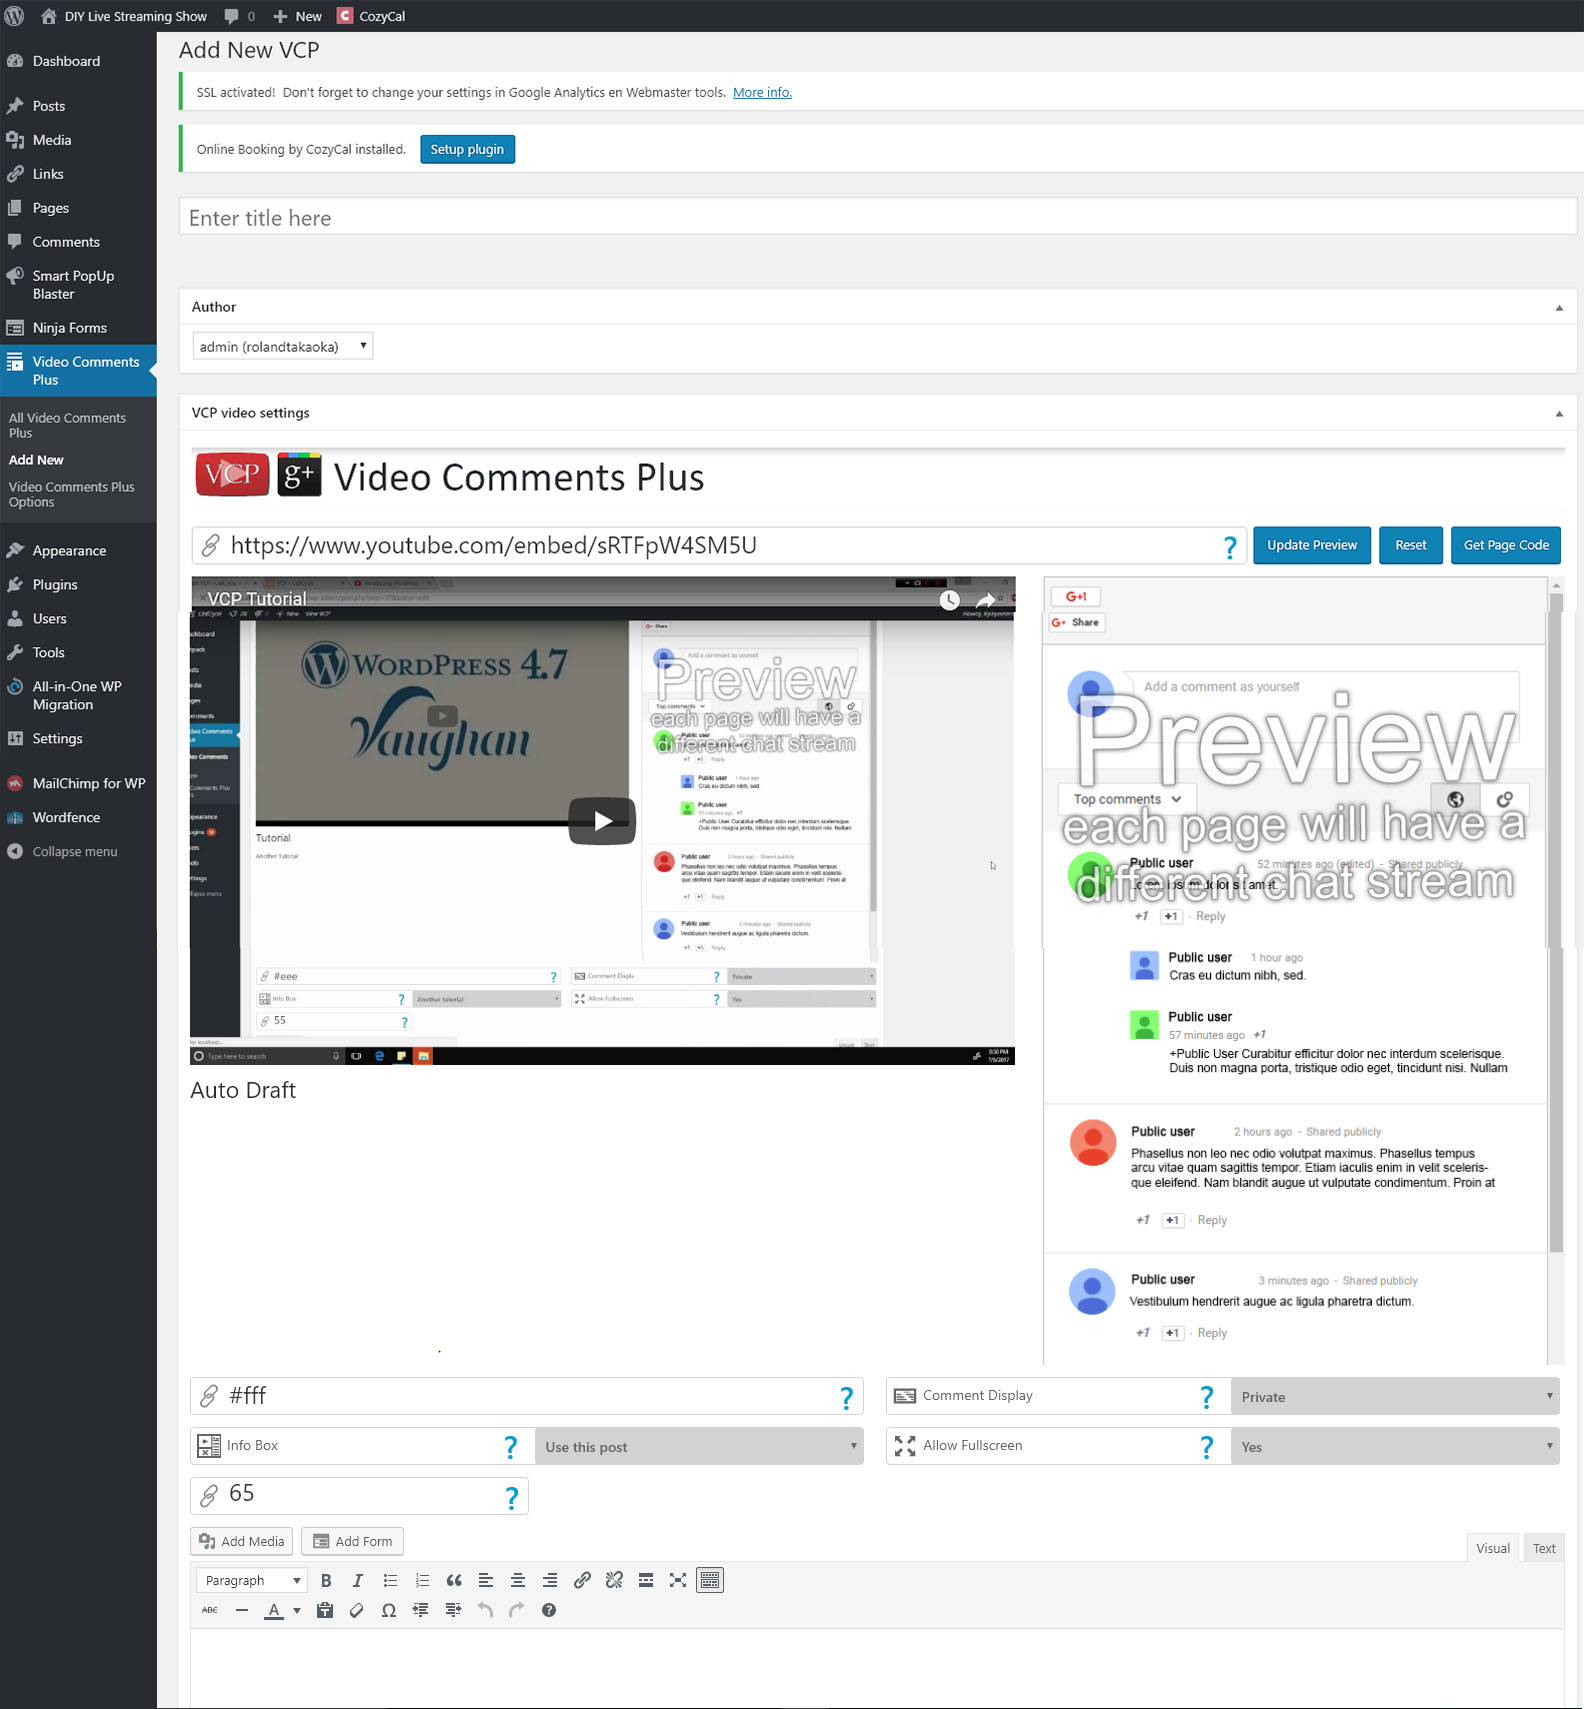The width and height of the screenshot is (1584, 1709).
Task: Align text right in editor
Action: [550, 1580]
